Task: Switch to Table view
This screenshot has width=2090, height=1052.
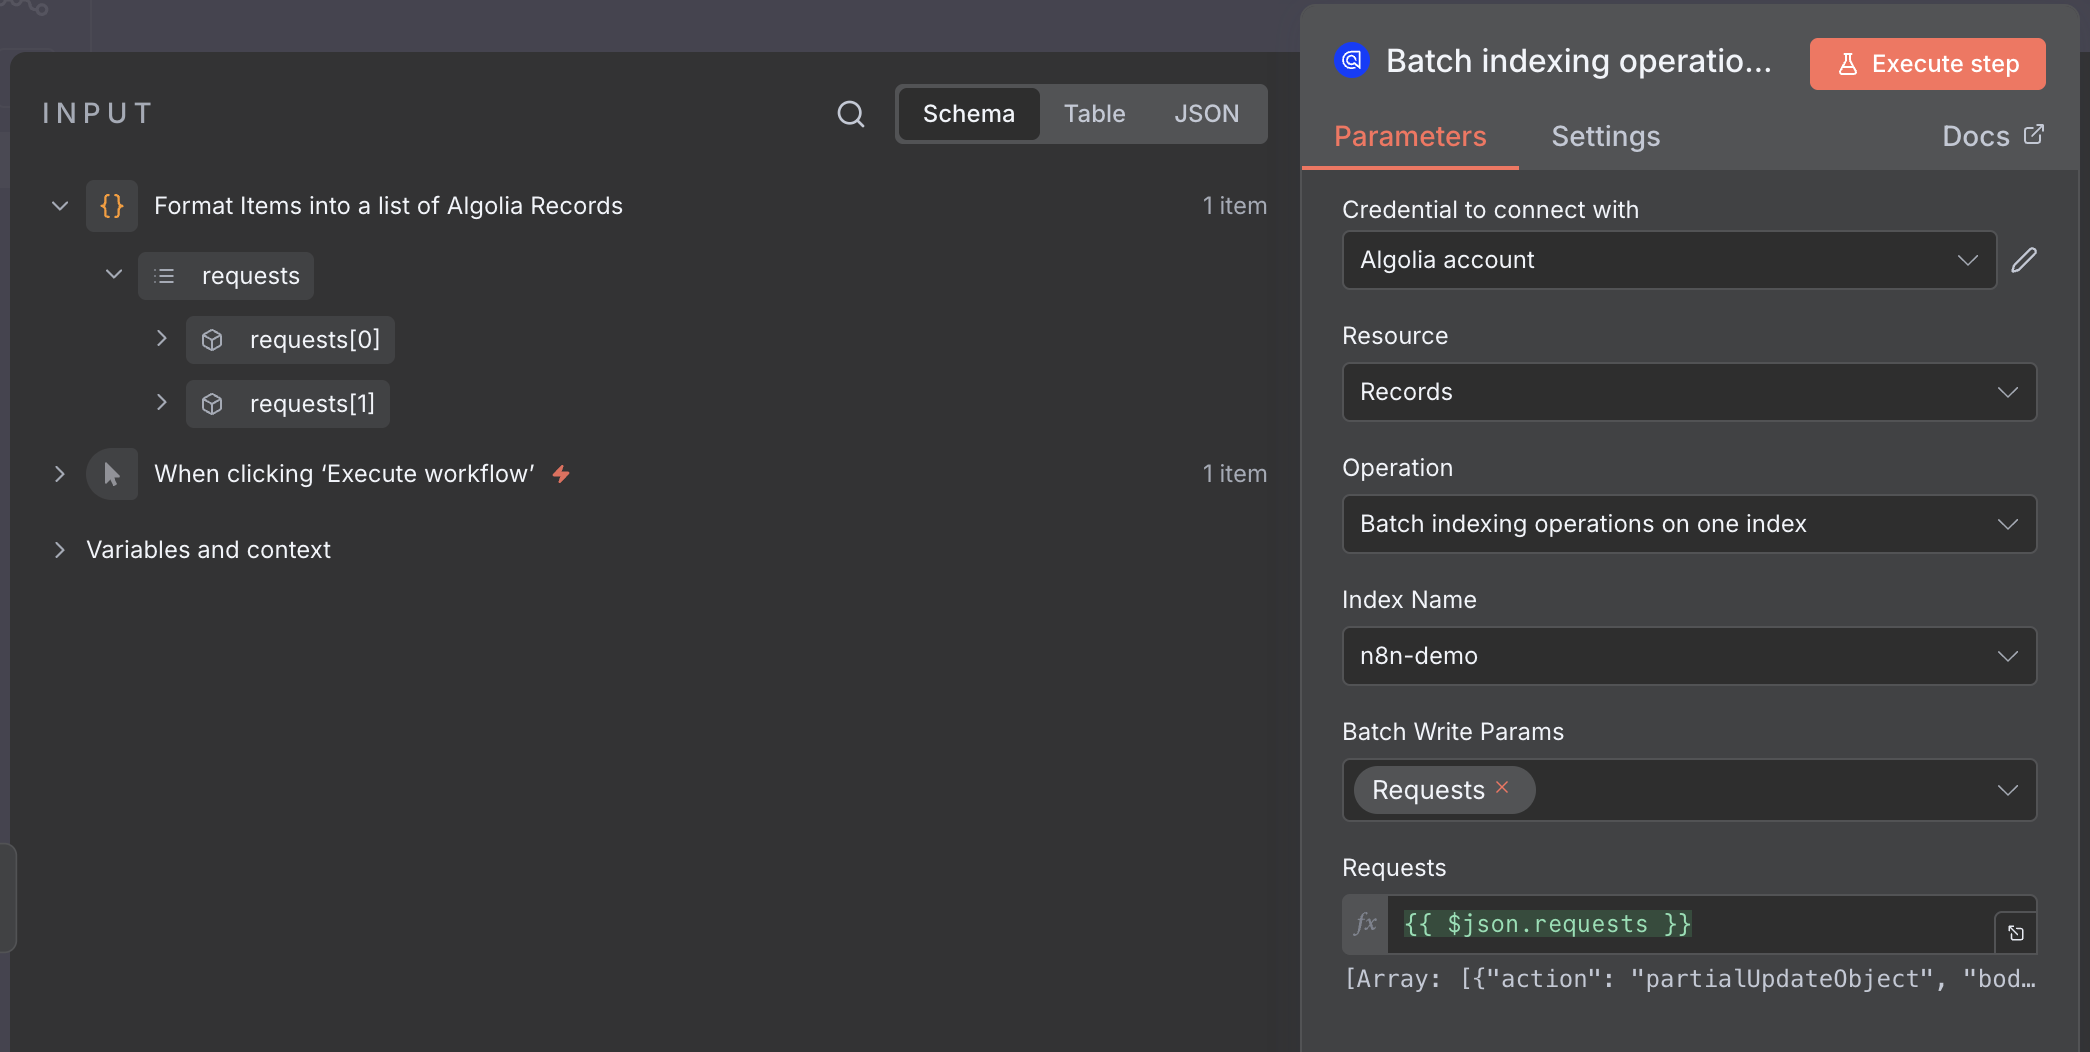Action: pos(1094,114)
